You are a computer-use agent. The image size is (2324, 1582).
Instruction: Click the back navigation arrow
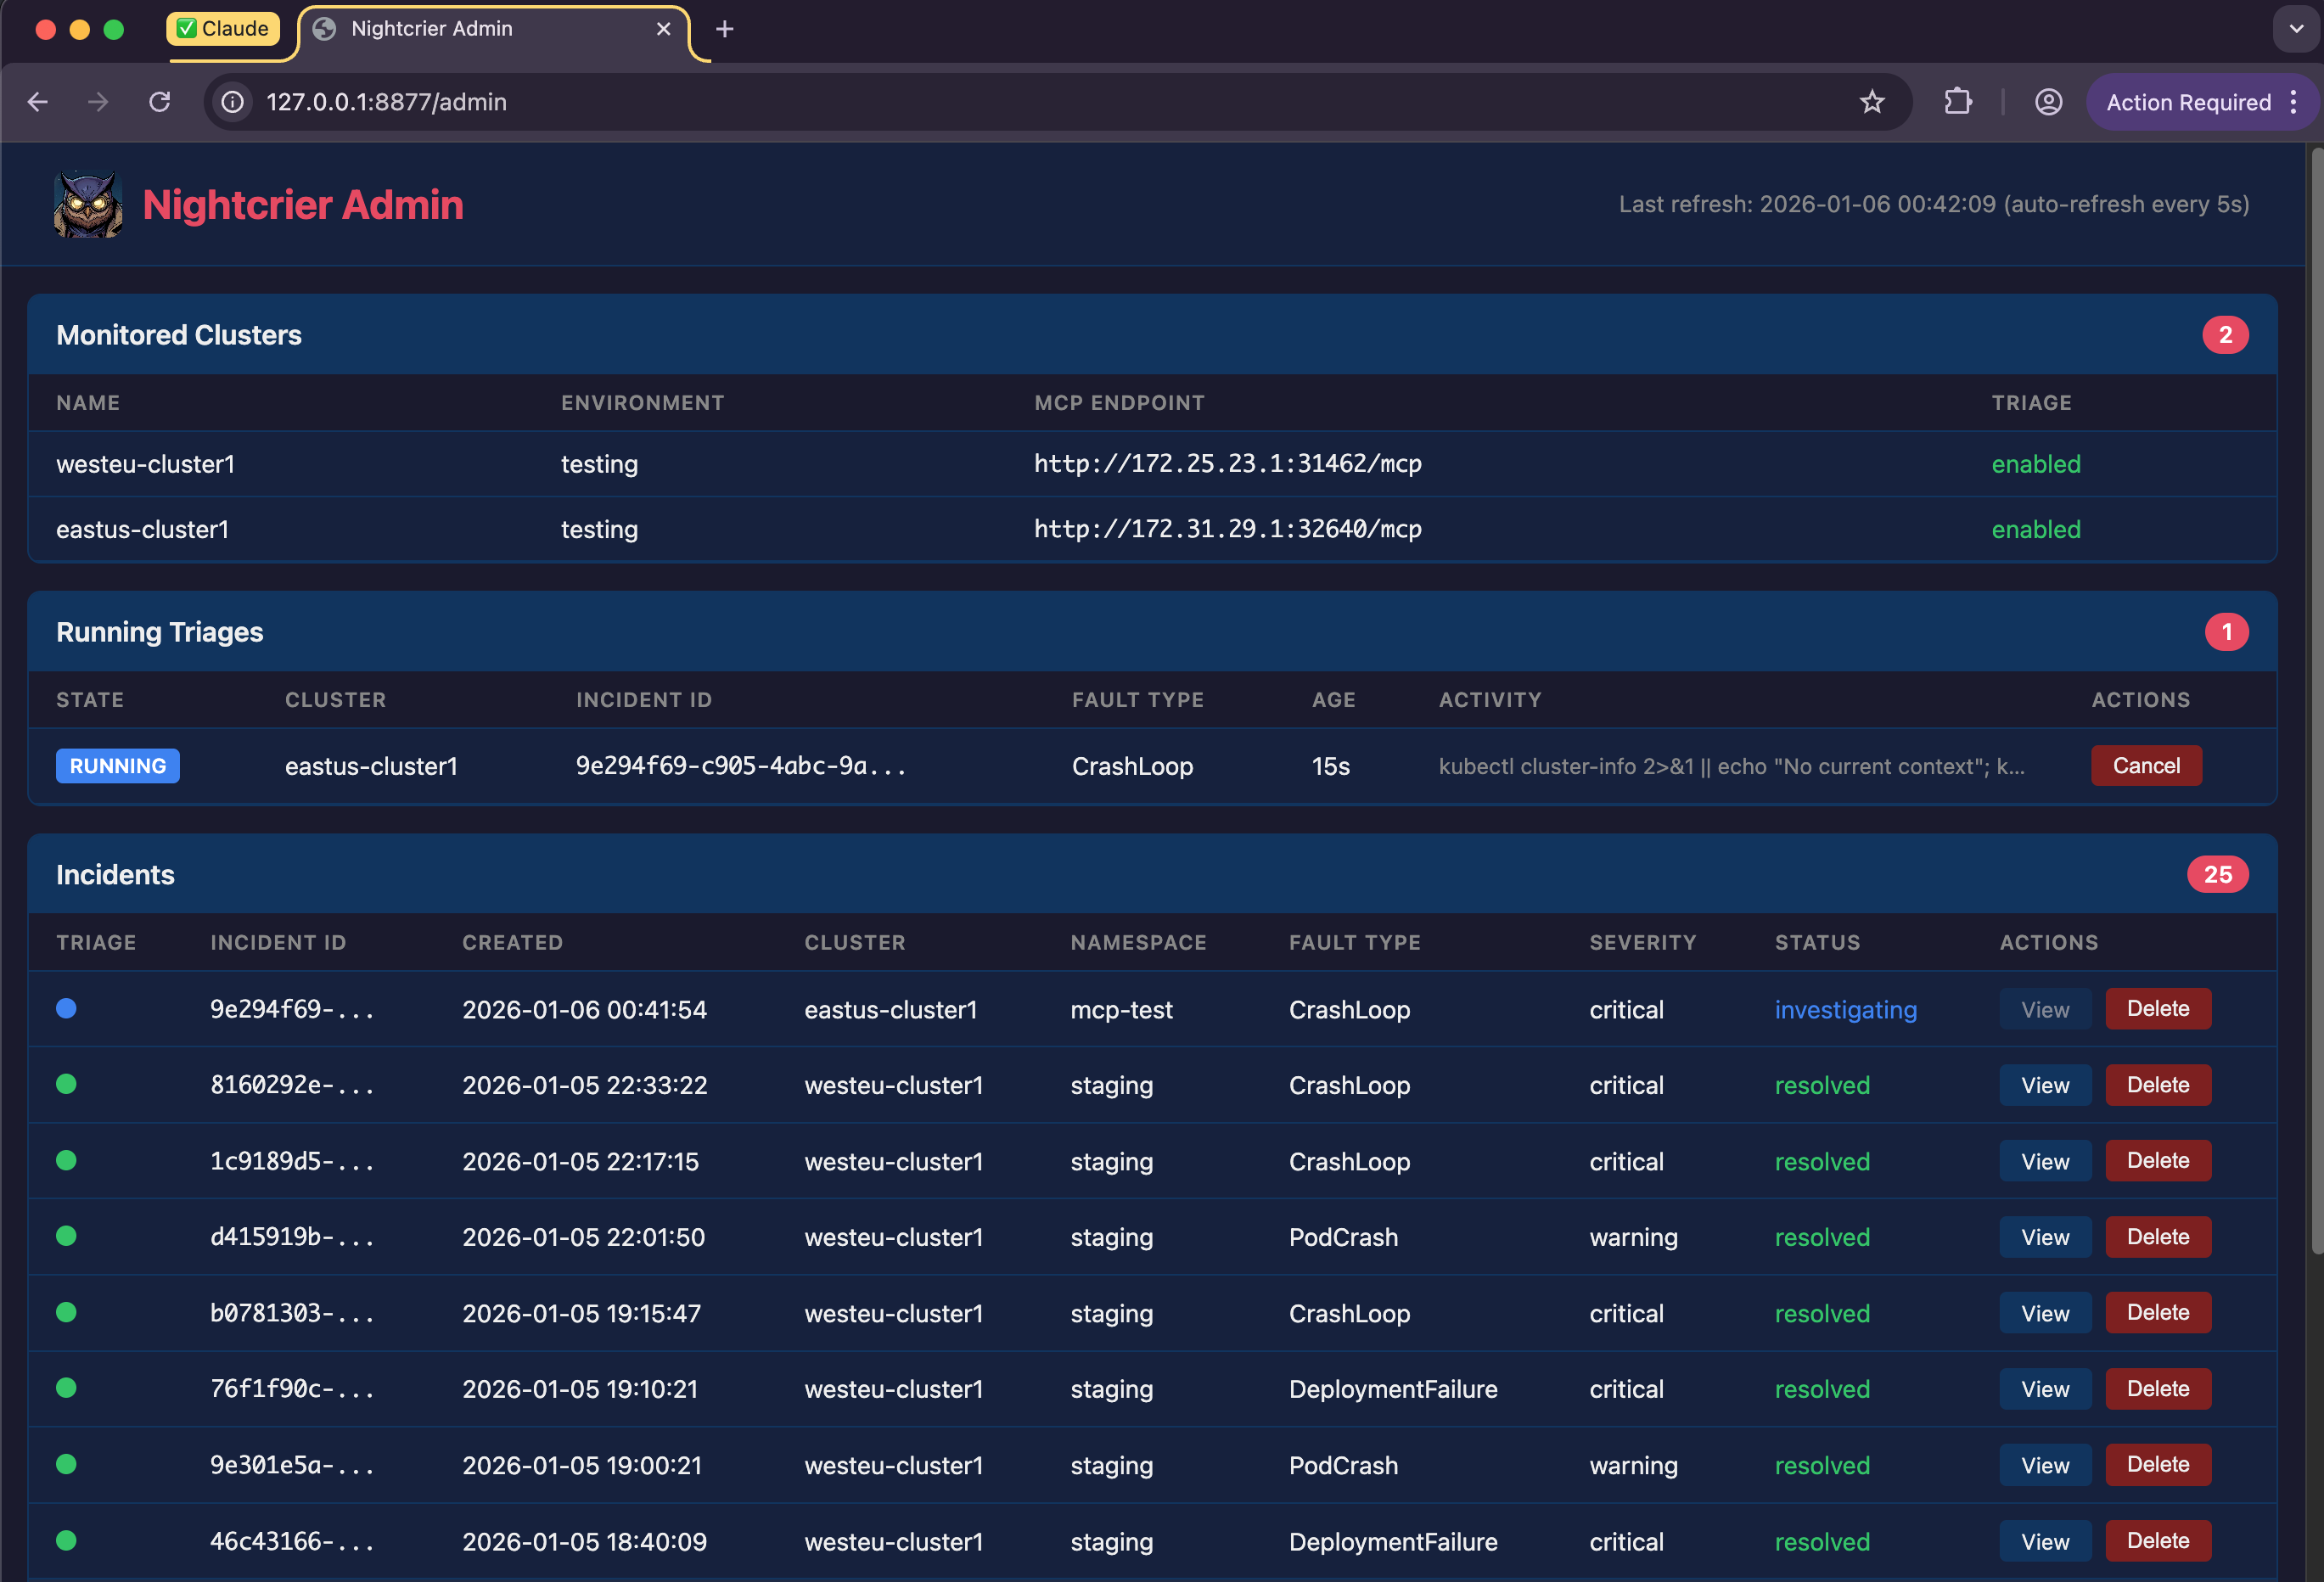pos(38,101)
